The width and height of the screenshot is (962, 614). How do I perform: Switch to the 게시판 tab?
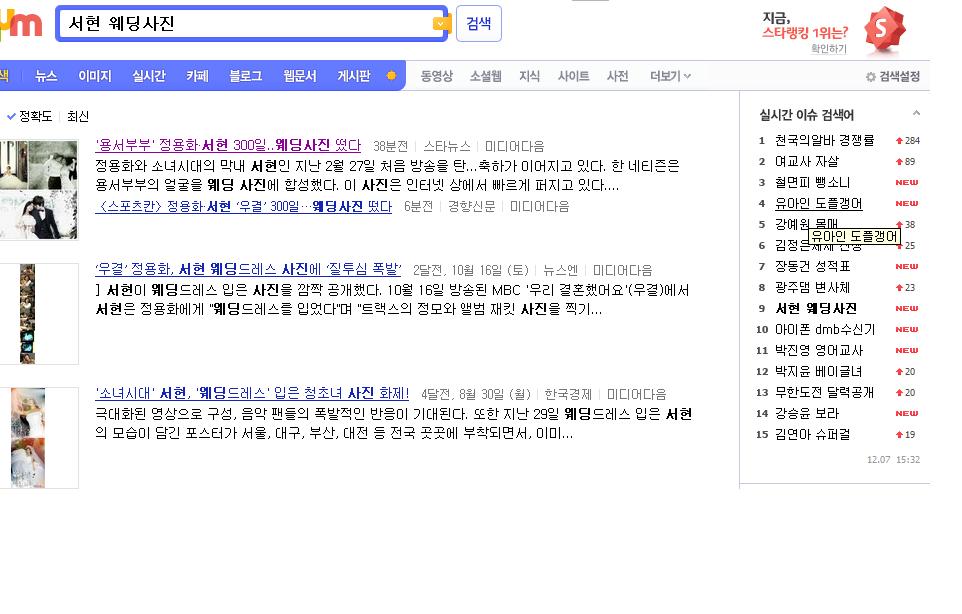[354, 76]
